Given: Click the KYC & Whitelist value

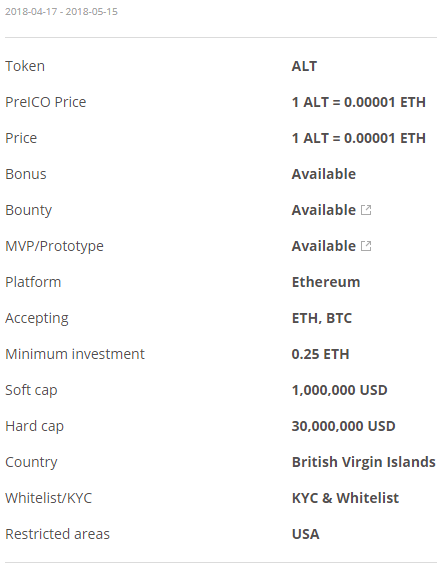Looking at the screenshot, I should click(x=345, y=498).
